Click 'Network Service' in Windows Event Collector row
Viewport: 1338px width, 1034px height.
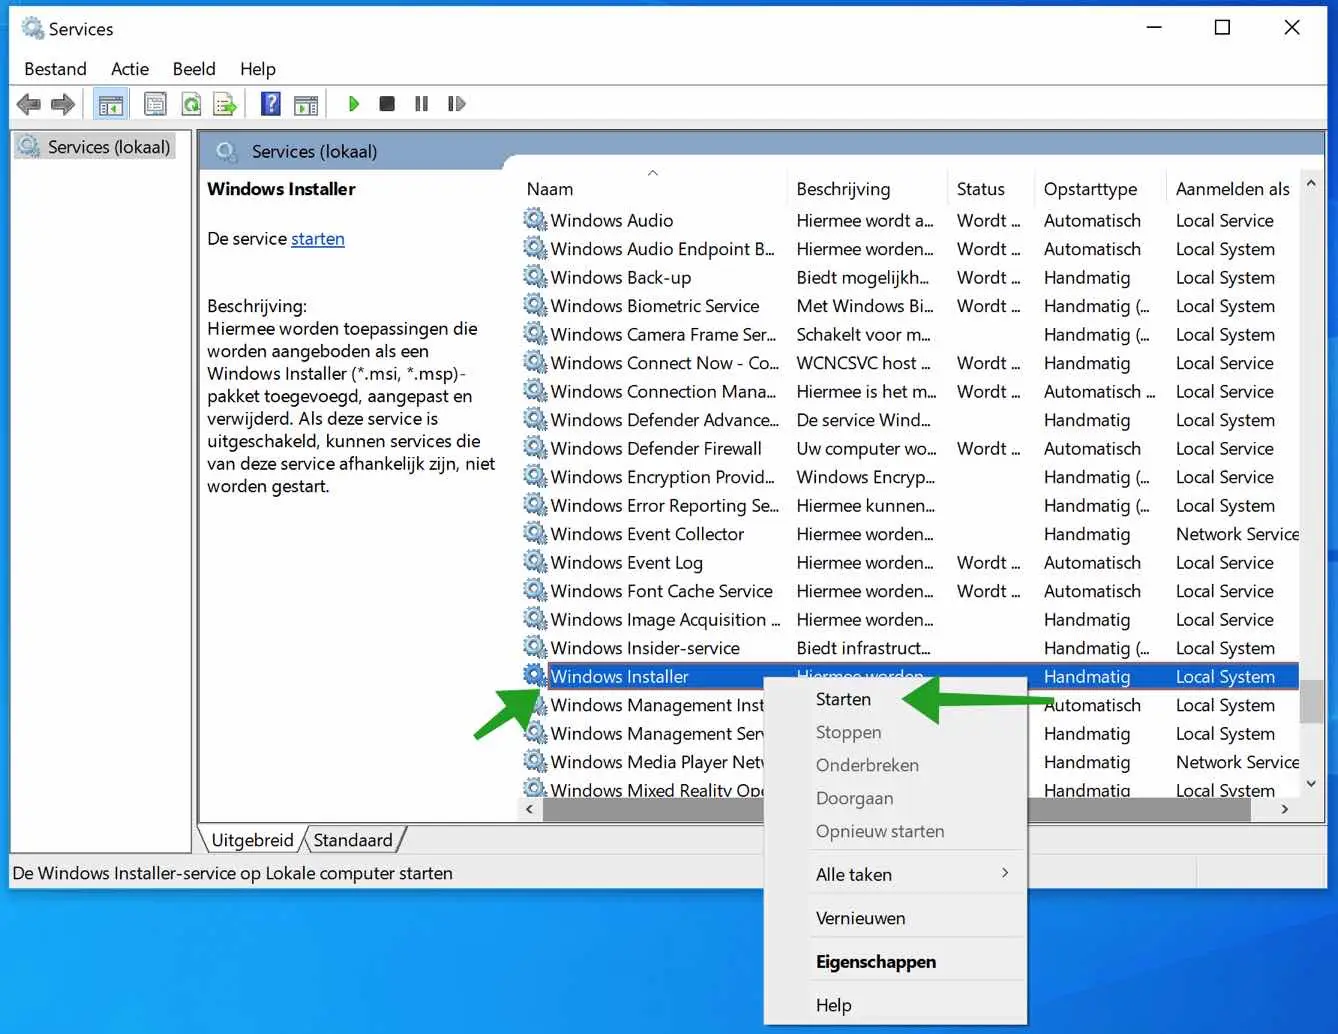coord(1237,534)
